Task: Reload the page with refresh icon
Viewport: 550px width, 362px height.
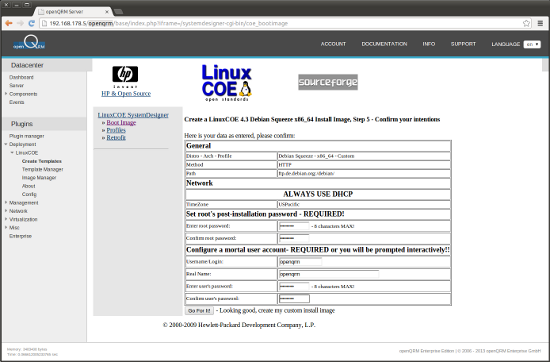Action: pos(32,23)
